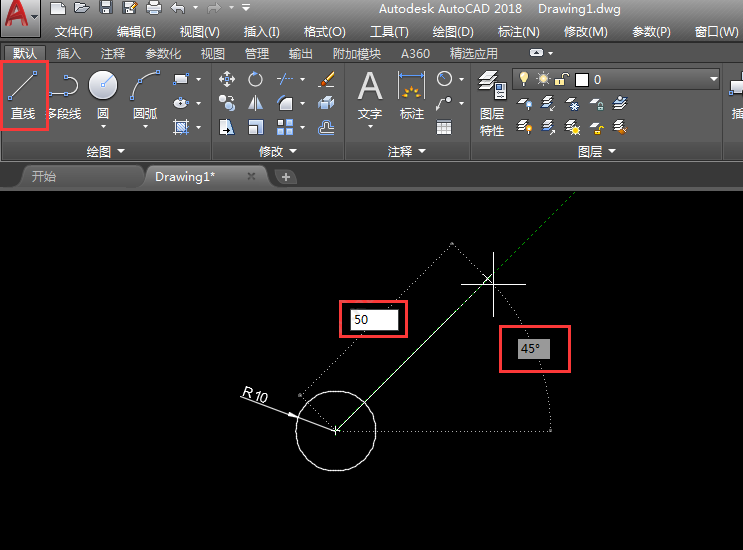The image size is (743, 550).
Task: Select the 多段线 polyline tool
Action: click(x=63, y=95)
